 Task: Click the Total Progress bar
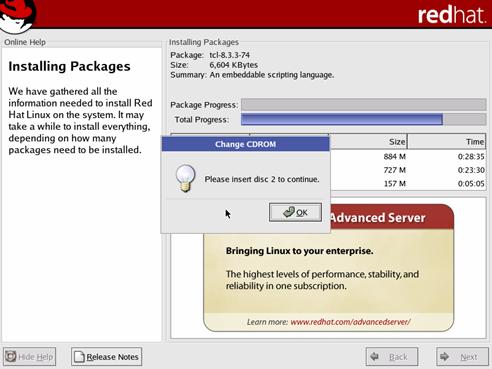363,119
